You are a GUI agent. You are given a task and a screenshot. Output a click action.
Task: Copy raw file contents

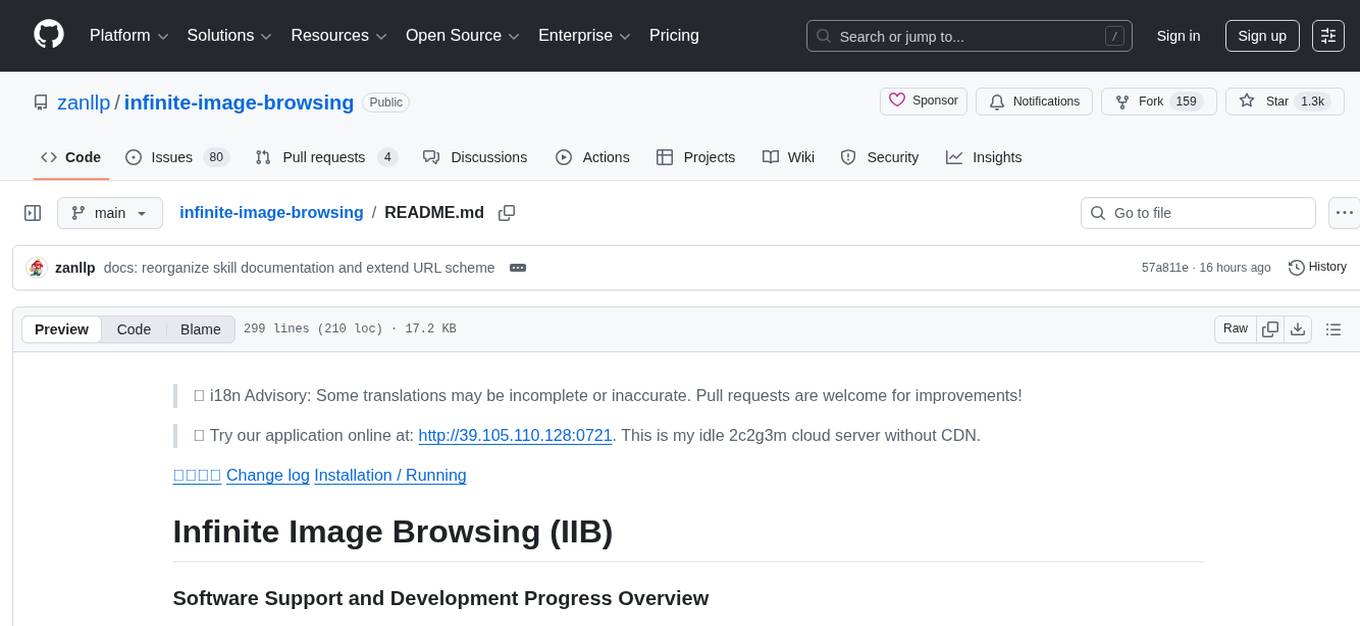click(x=1270, y=328)
